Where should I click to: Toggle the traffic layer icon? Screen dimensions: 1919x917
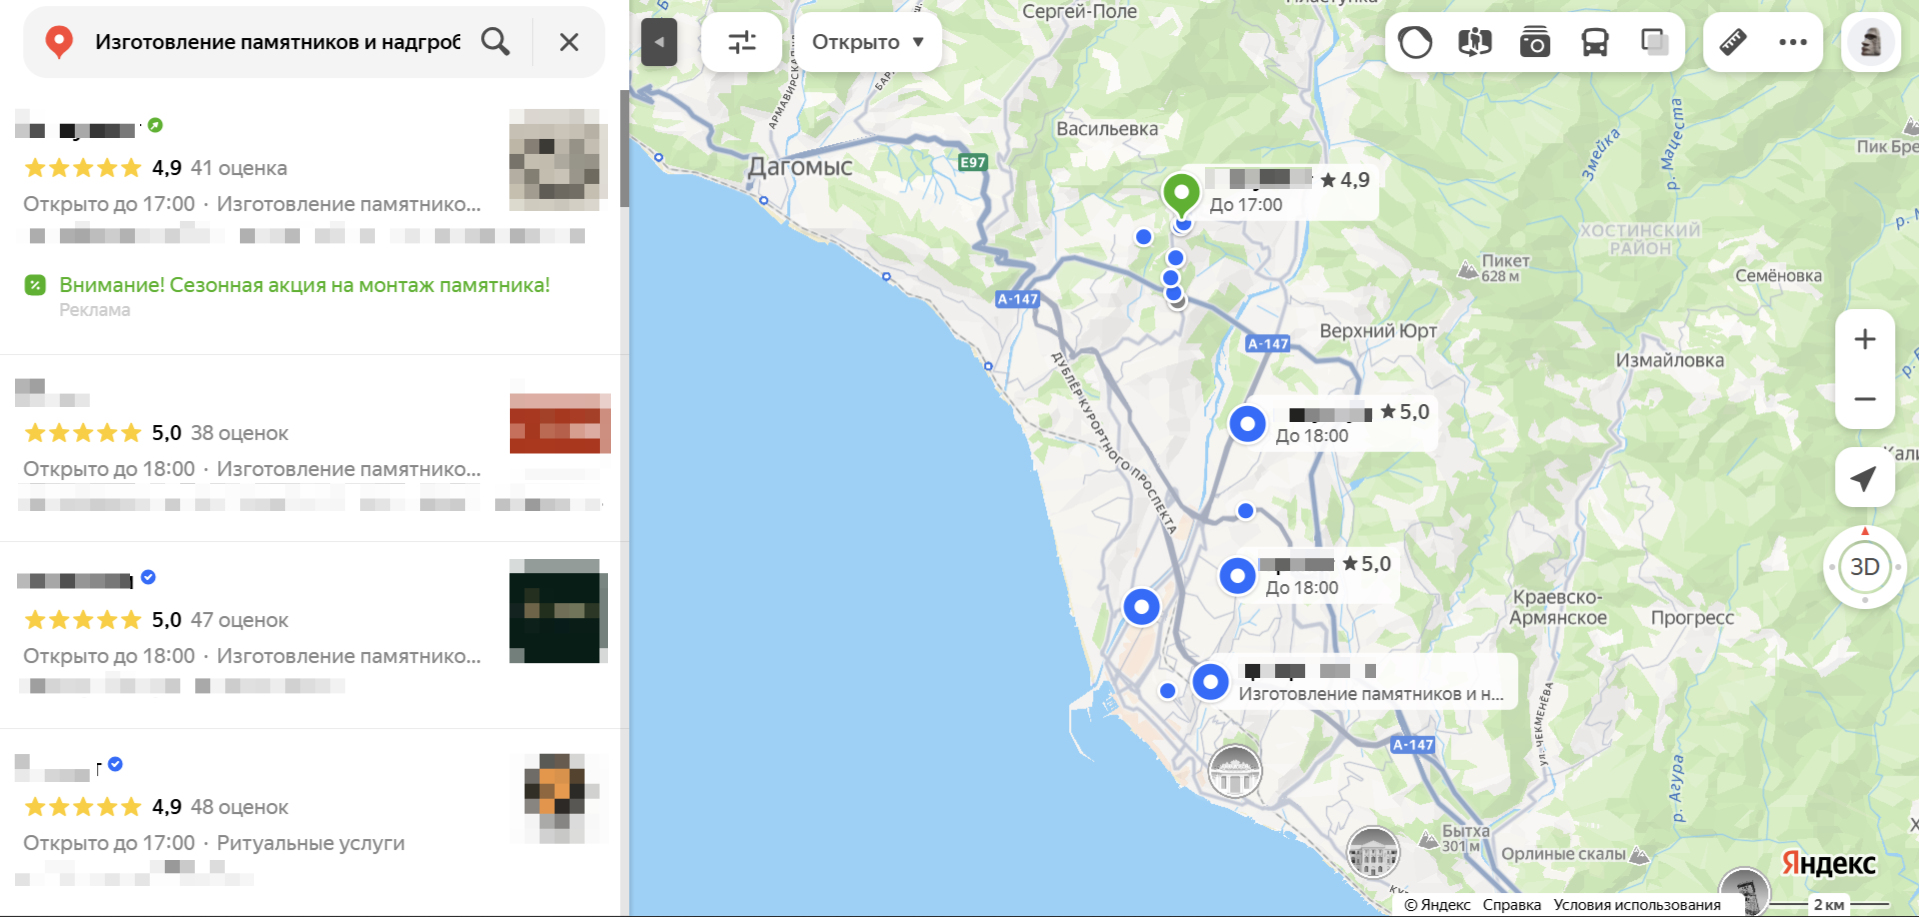click(1415, 42)
